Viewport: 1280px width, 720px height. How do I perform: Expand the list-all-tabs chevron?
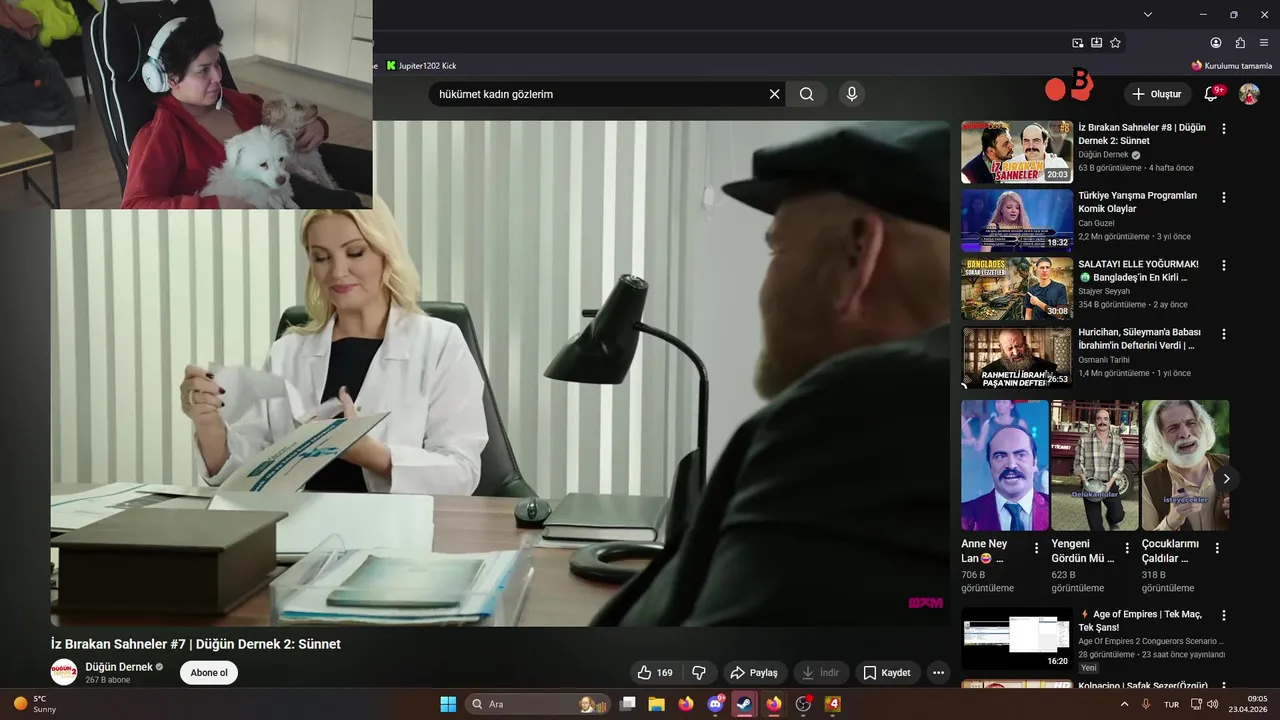tap(1148, 14)
